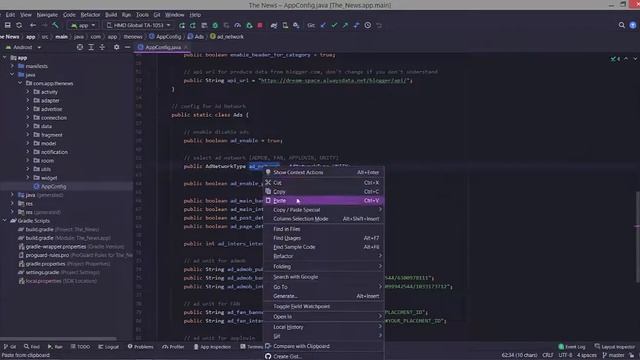Image resolution: width=640 pixels, height=360 pixels.
Task: Open the Refactor submenu in context menu
Action: coord(323,256)
